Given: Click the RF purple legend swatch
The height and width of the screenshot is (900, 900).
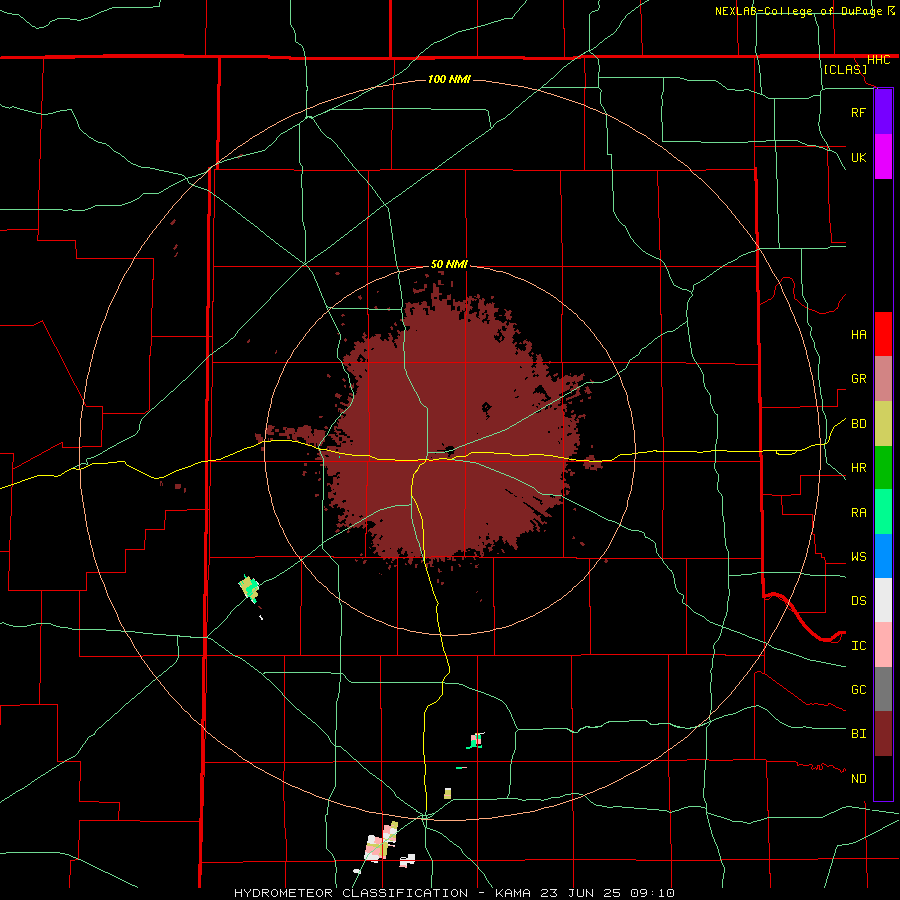Looking at the screenshot, I should 883,112.
